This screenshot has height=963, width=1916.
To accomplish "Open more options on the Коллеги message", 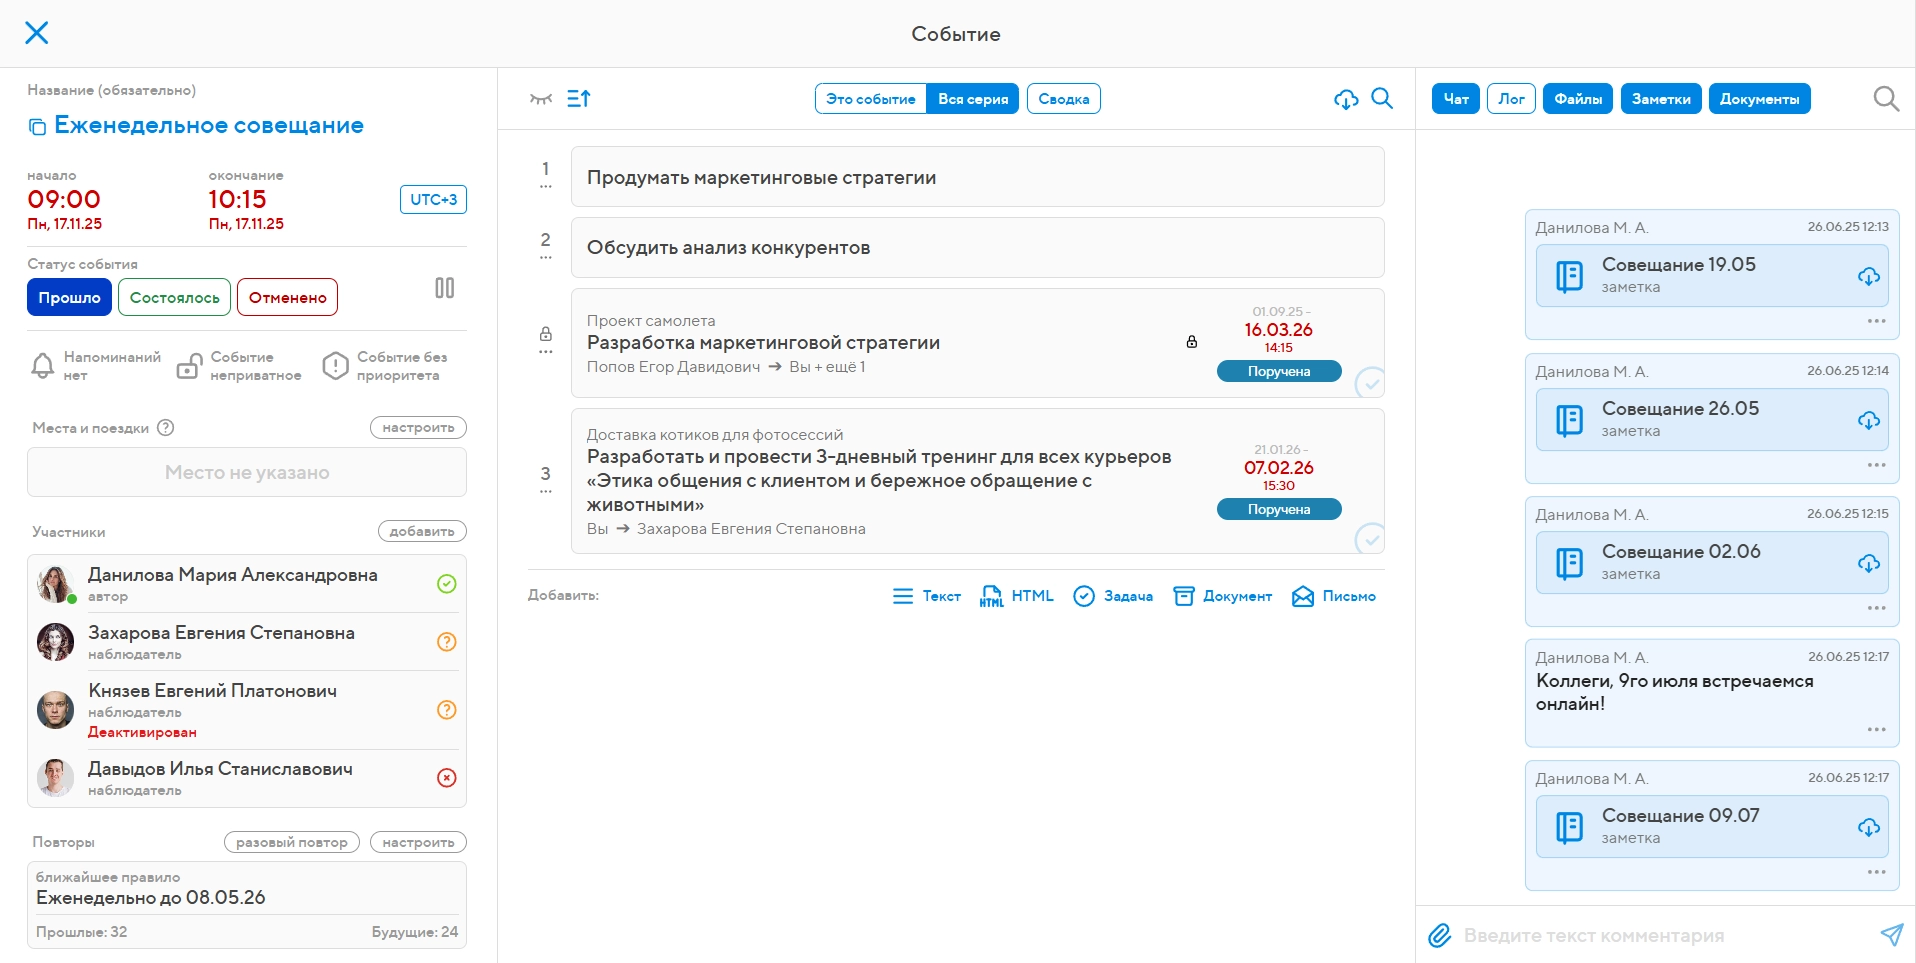I will (x=1876, y=729).
